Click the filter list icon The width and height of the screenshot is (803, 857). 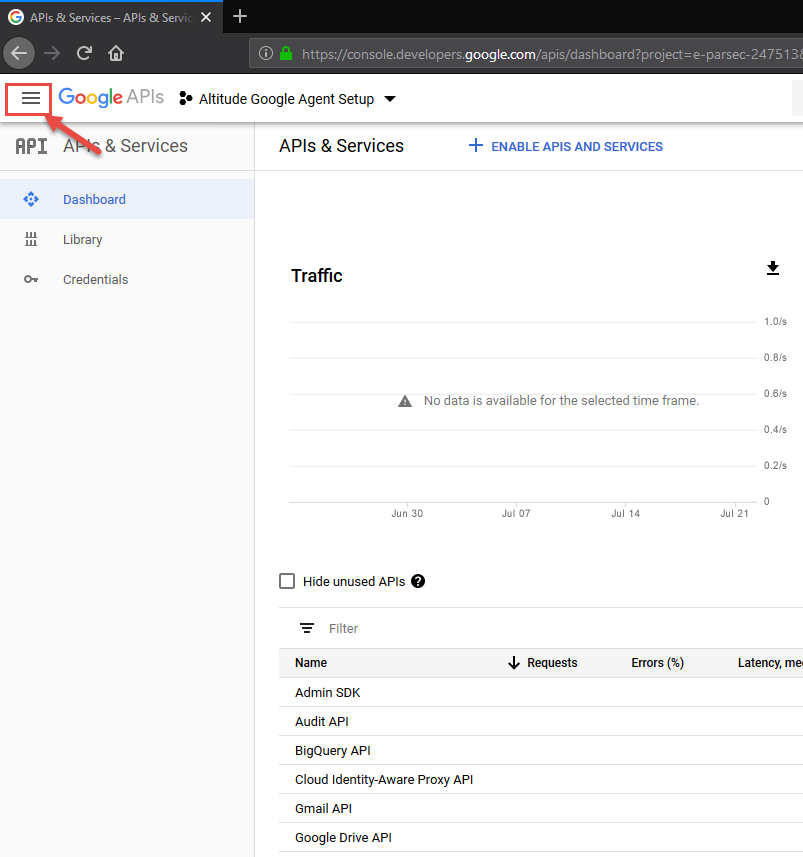(x=307, y=628)
